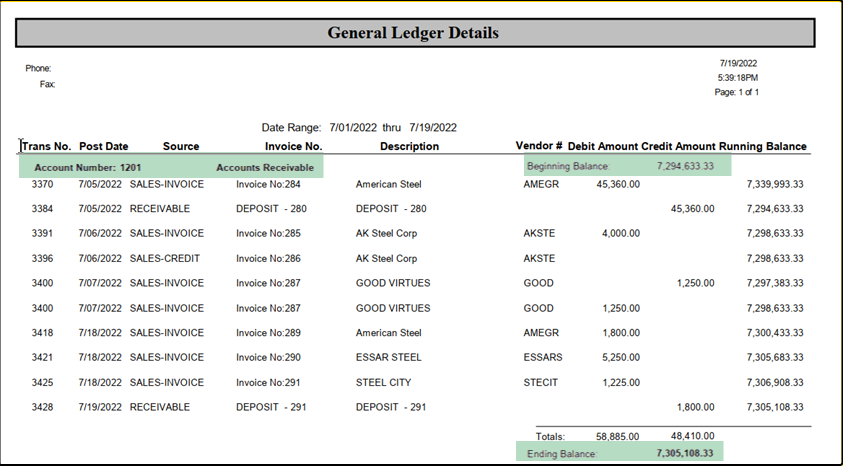843x466 pixels.
Task: Click credit amount 45,360.00
Action: point(692,209)
